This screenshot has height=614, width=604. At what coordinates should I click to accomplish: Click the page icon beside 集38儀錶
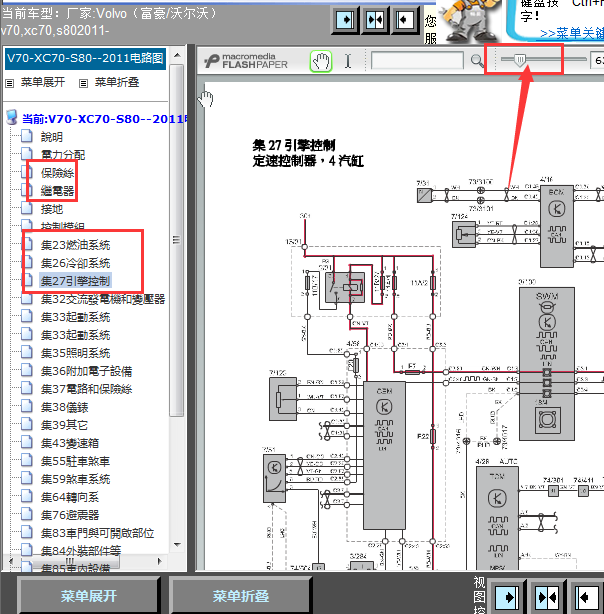pyautogui.click(x=27, y=406)
